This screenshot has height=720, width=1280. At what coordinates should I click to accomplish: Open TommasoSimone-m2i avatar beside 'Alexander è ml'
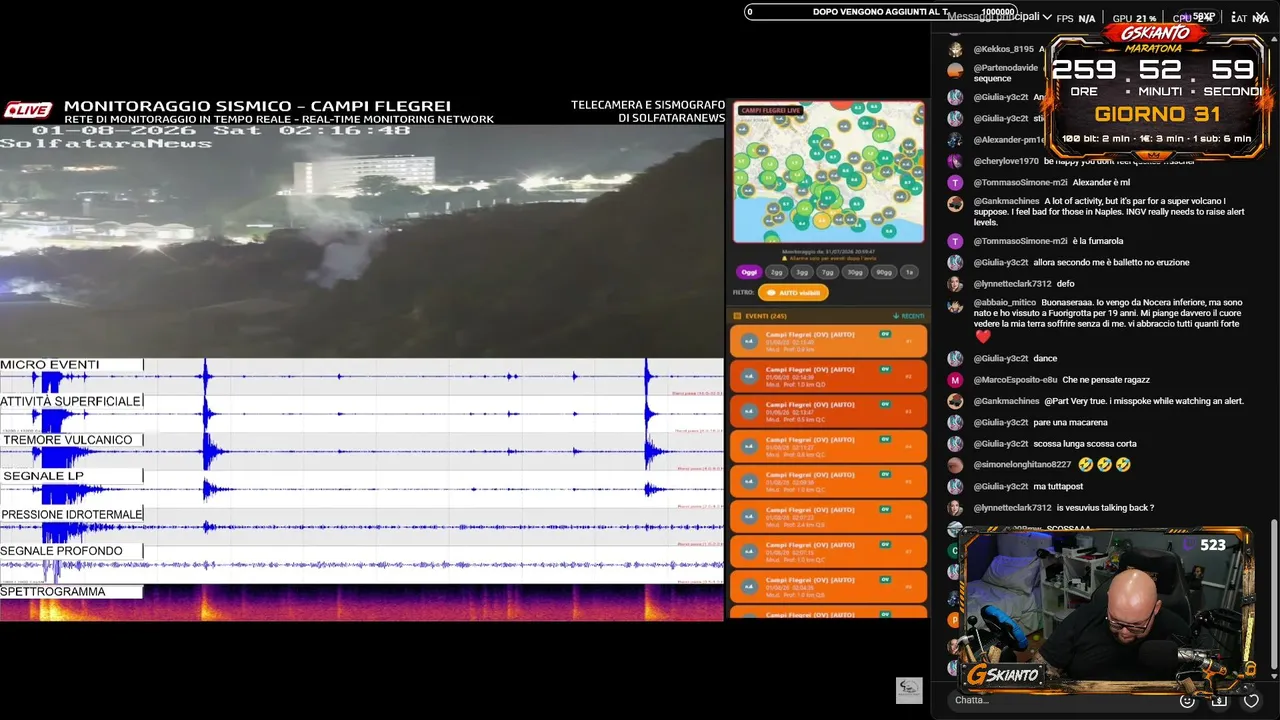(955, 183)
